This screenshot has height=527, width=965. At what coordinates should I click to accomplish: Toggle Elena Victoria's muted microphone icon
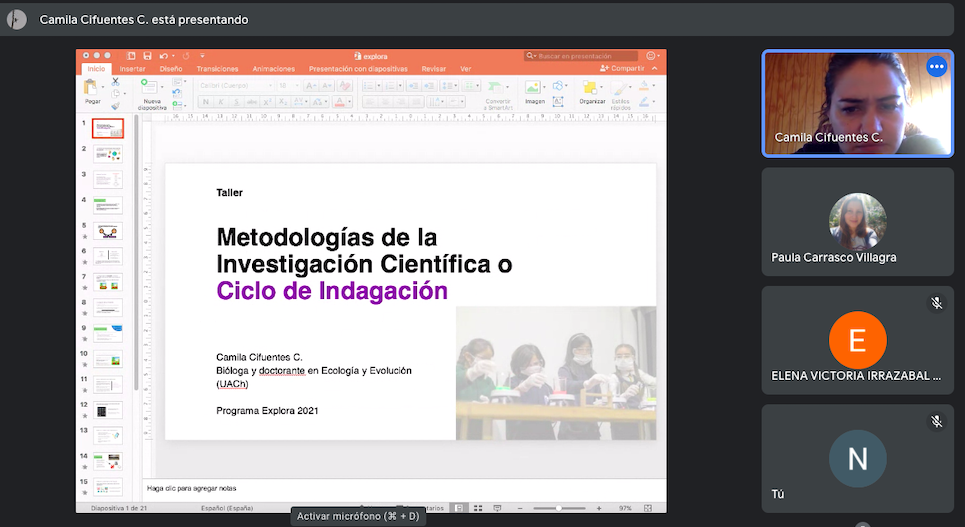pos(936,302)
